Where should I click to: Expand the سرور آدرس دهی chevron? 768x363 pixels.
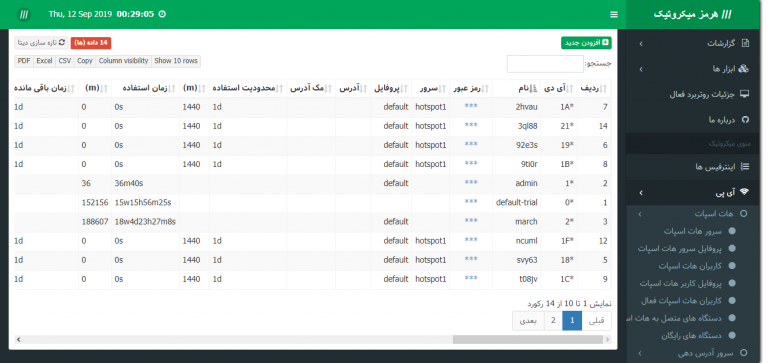pyautogui.click(x=640, y=353)
